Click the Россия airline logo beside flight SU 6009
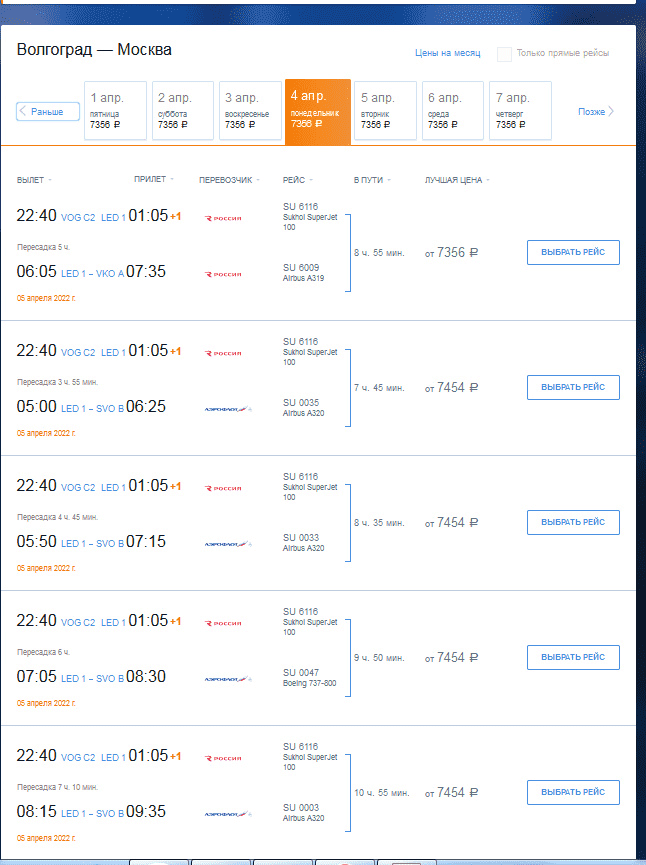646x865 pixels. click(x=223, y=273)
